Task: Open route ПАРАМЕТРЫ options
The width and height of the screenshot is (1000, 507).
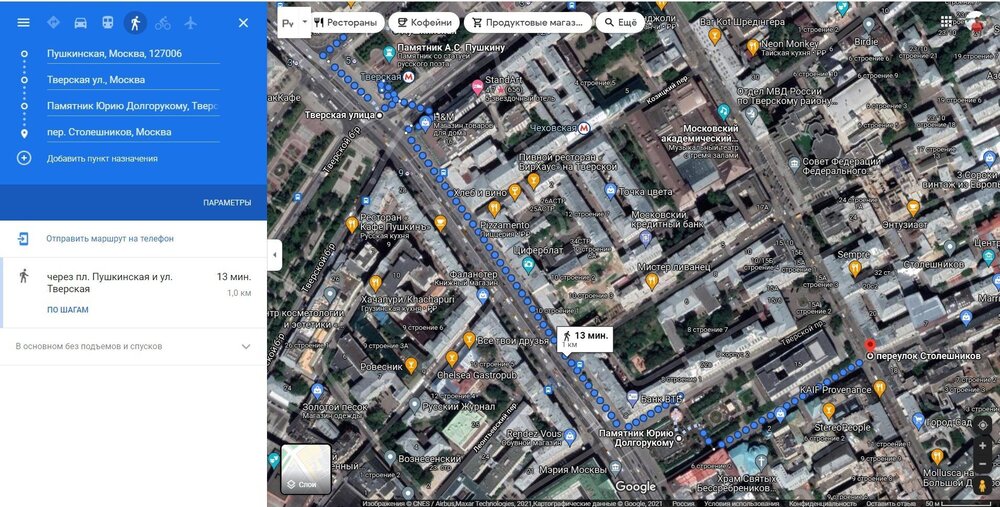Action: [227, 203]
